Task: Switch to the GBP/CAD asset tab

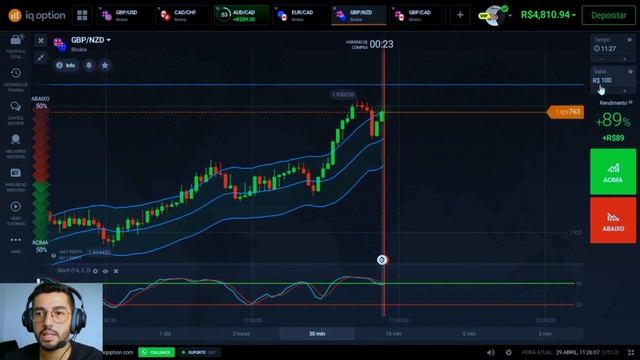Action: [x=417, y=16]
